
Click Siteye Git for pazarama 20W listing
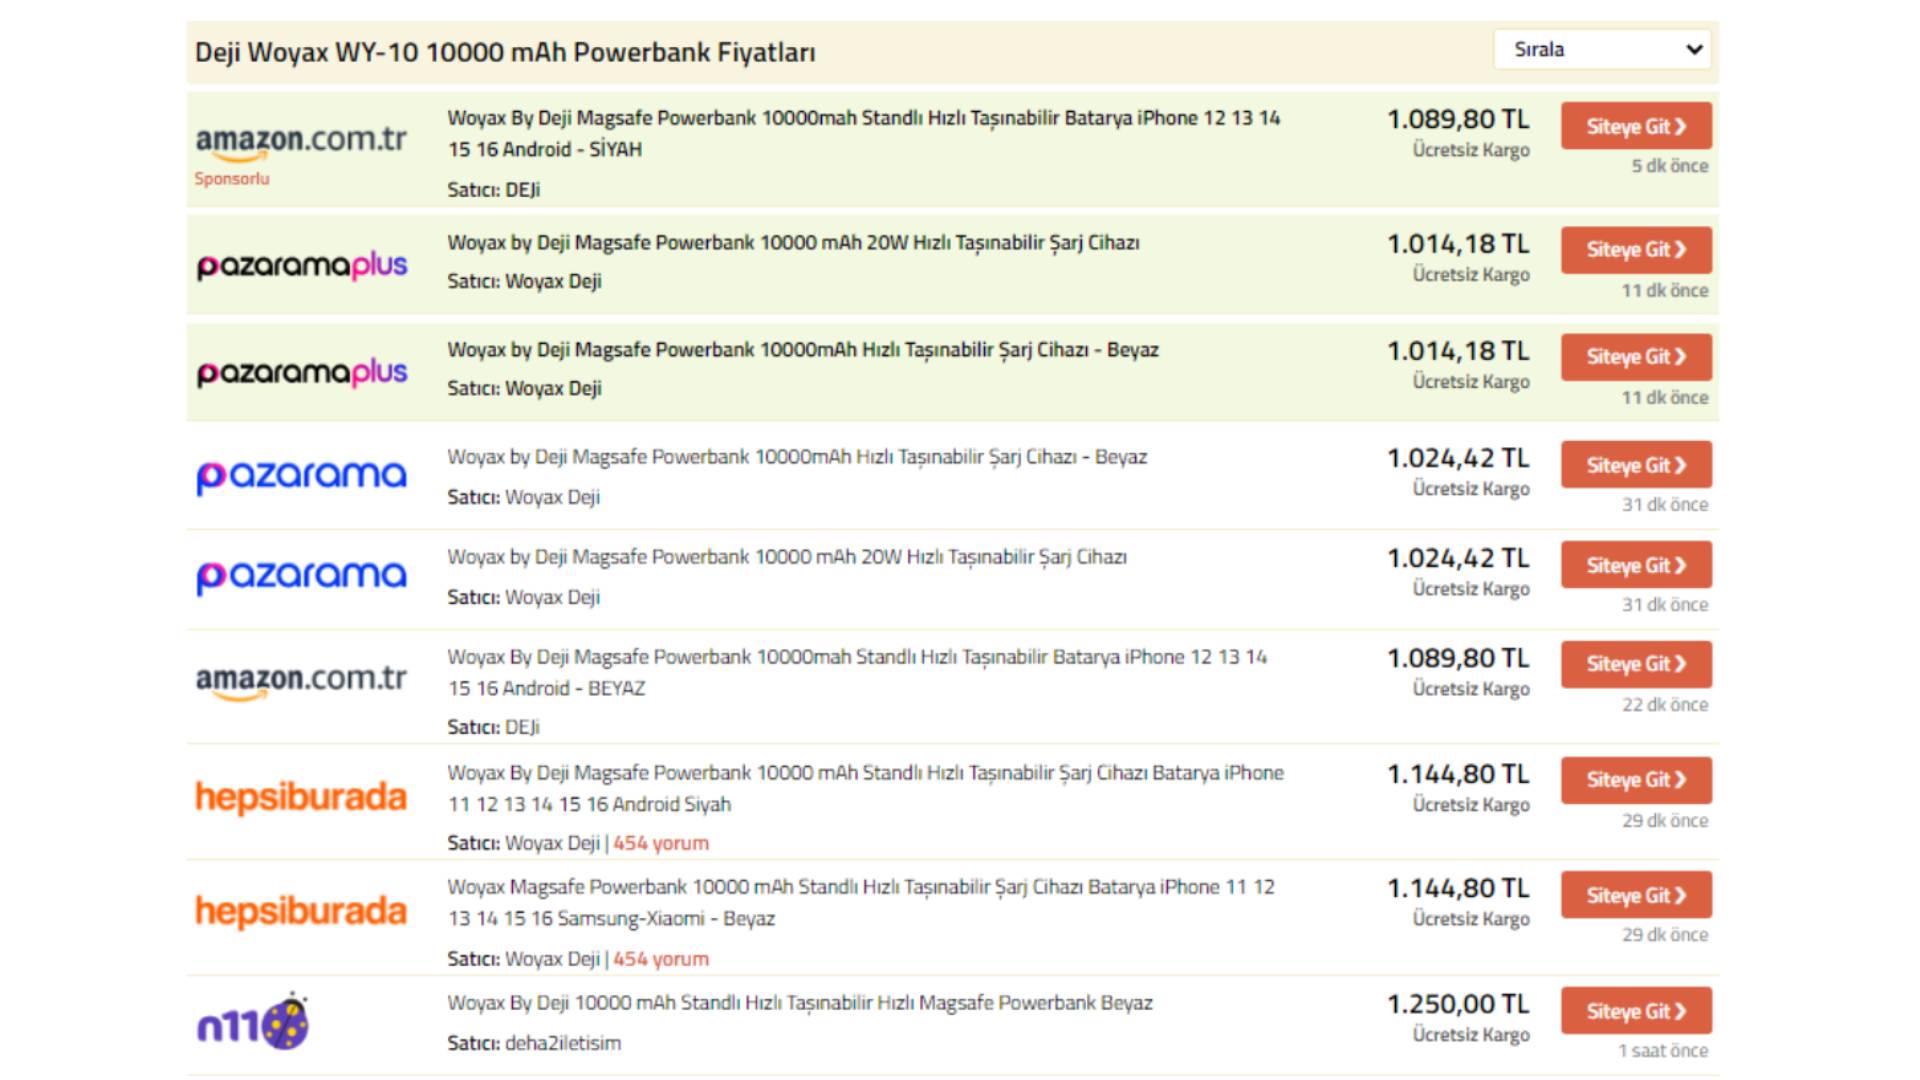pyautogui.click(x=1636, y=565)
